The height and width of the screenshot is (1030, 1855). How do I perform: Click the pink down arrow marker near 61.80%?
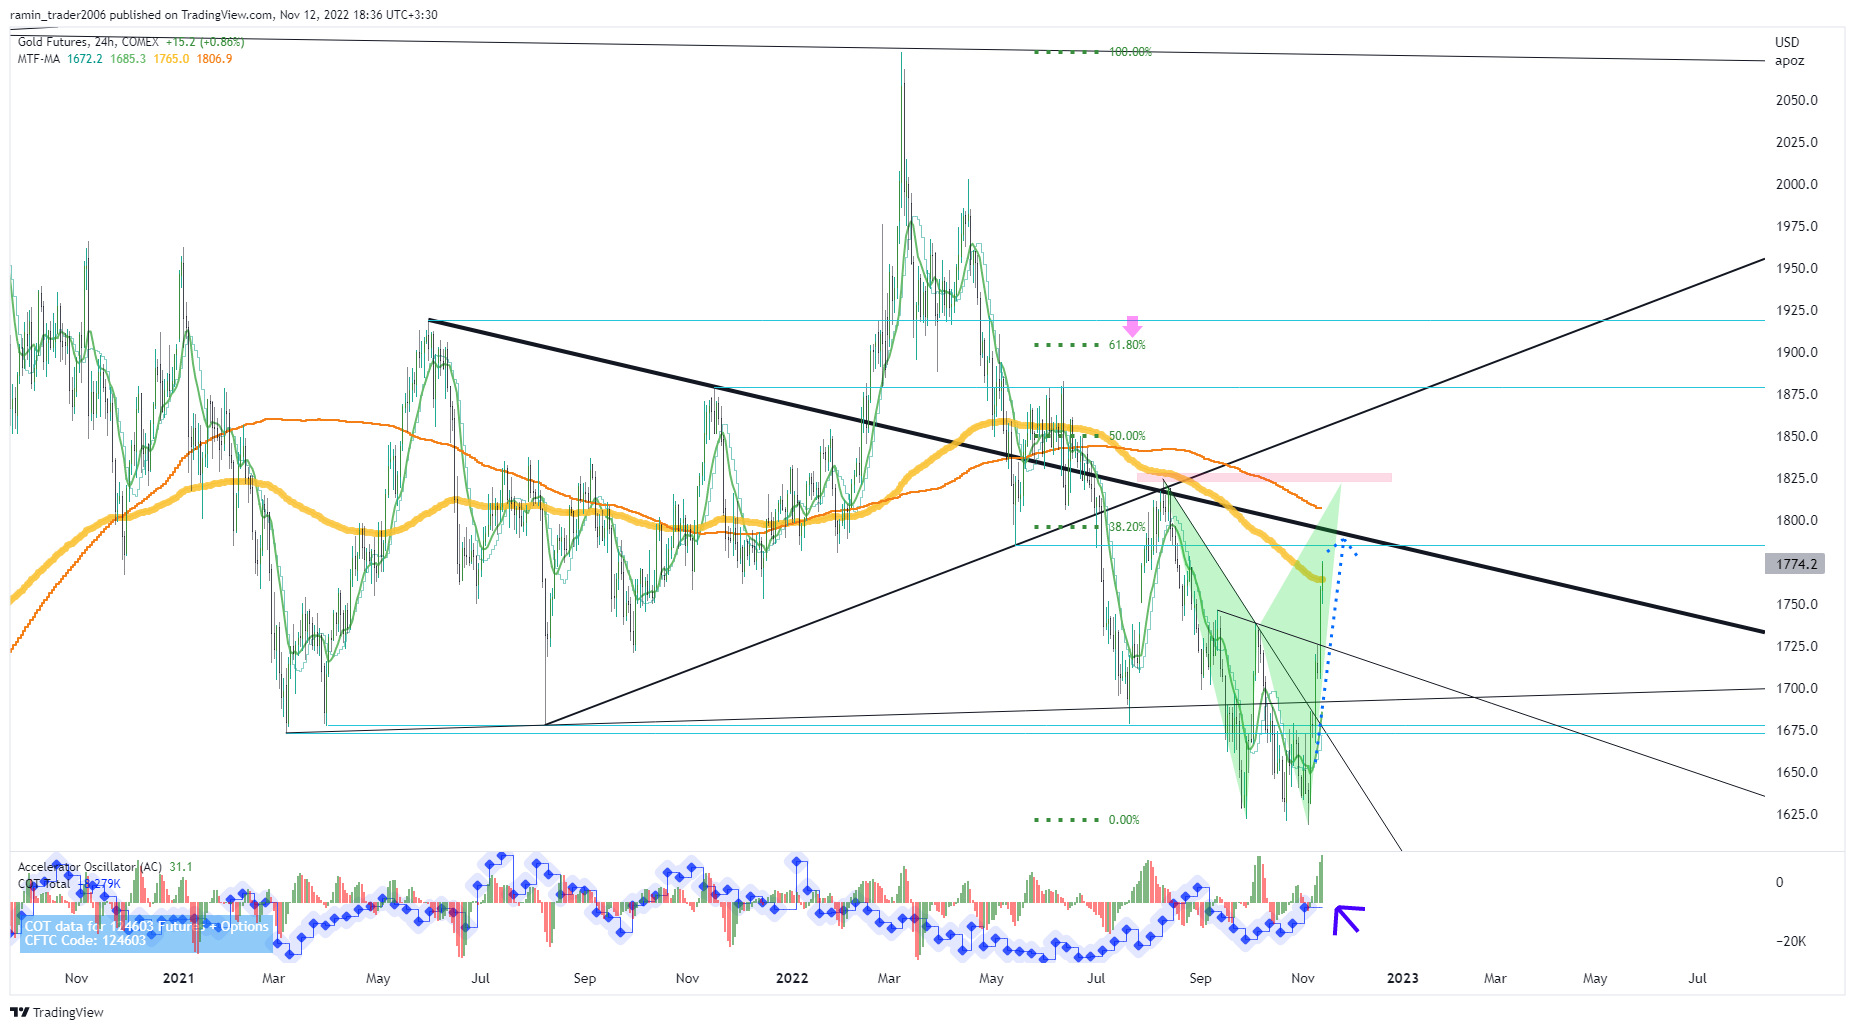[1132, 326]
